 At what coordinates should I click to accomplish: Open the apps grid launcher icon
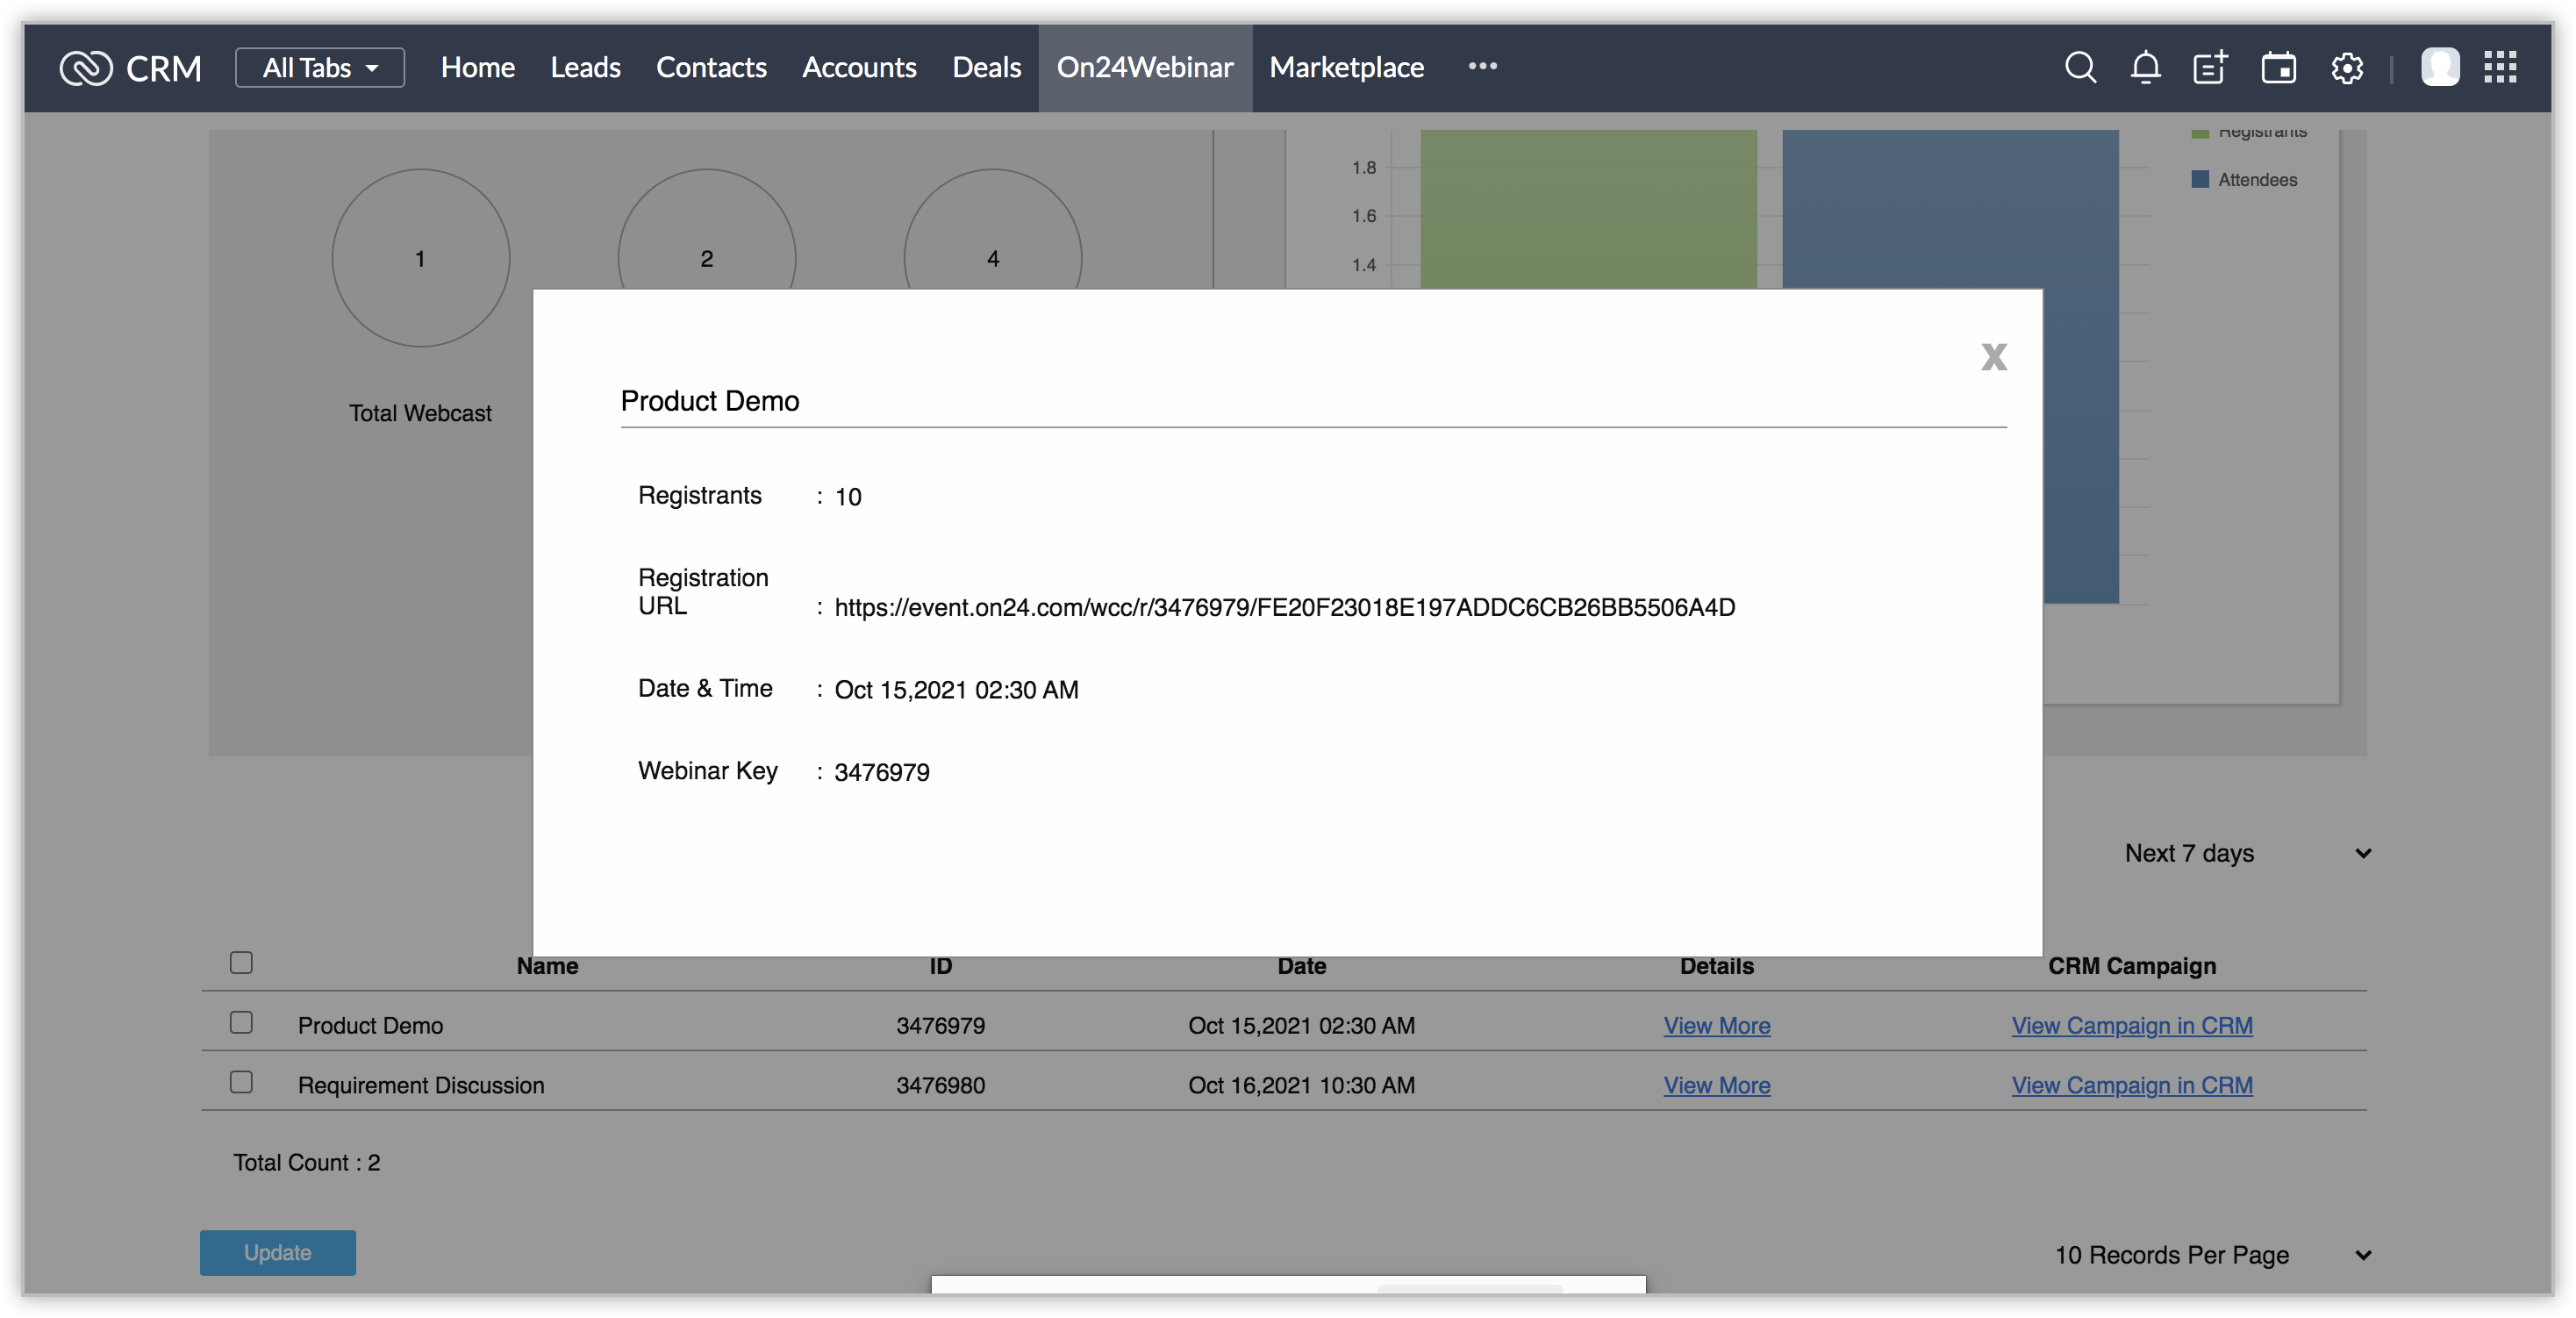2500,68
